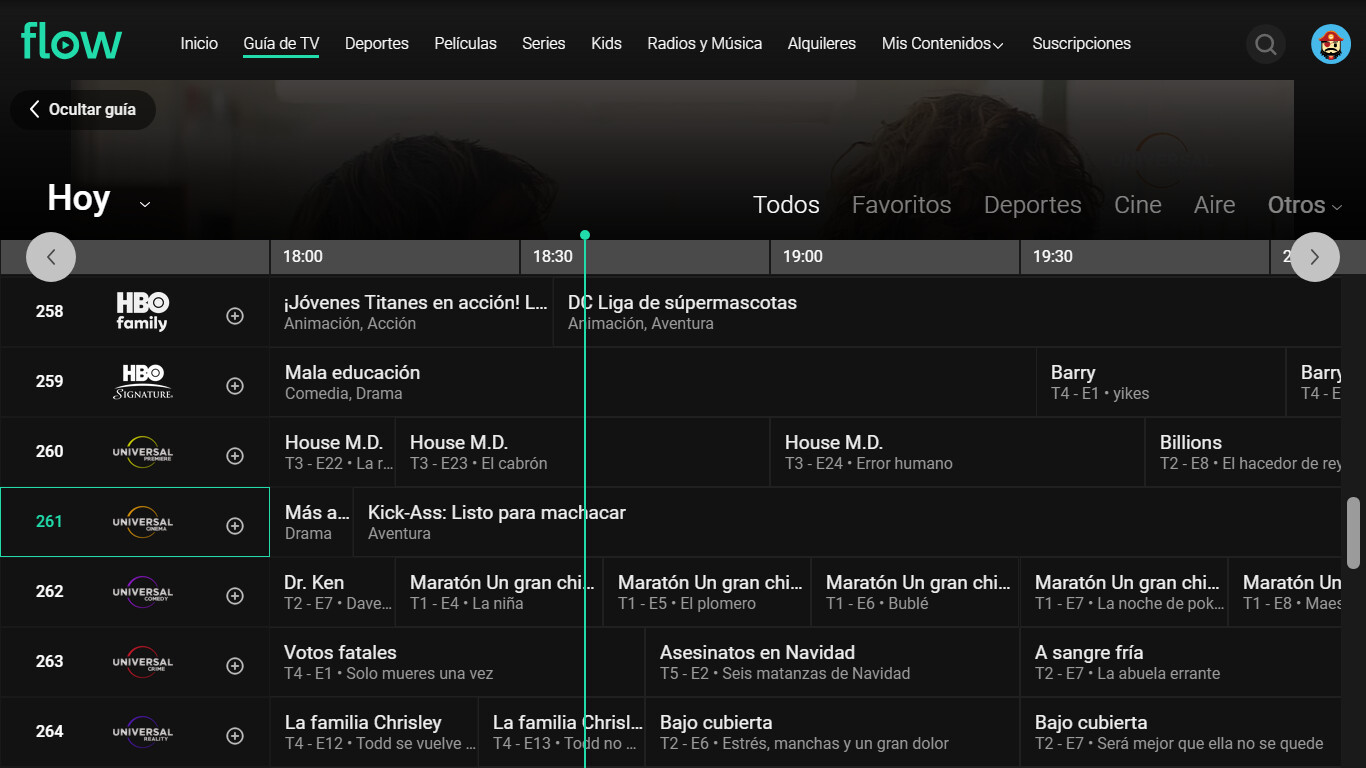Viewport: 1366px width, 768px height.
Task: Filter guide by Deportes category
Action: (1033, 205)
